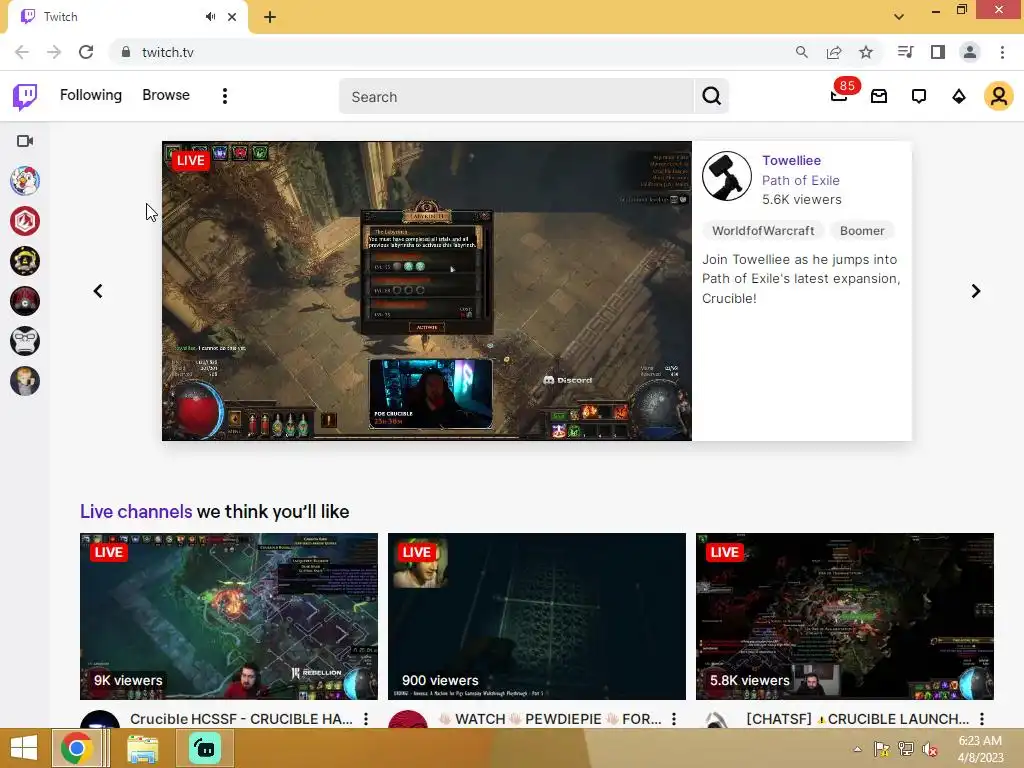This screenshot has width=1024, height=768.
Task: Click the magnifying glass search button
Action: [x=711, y=97]
